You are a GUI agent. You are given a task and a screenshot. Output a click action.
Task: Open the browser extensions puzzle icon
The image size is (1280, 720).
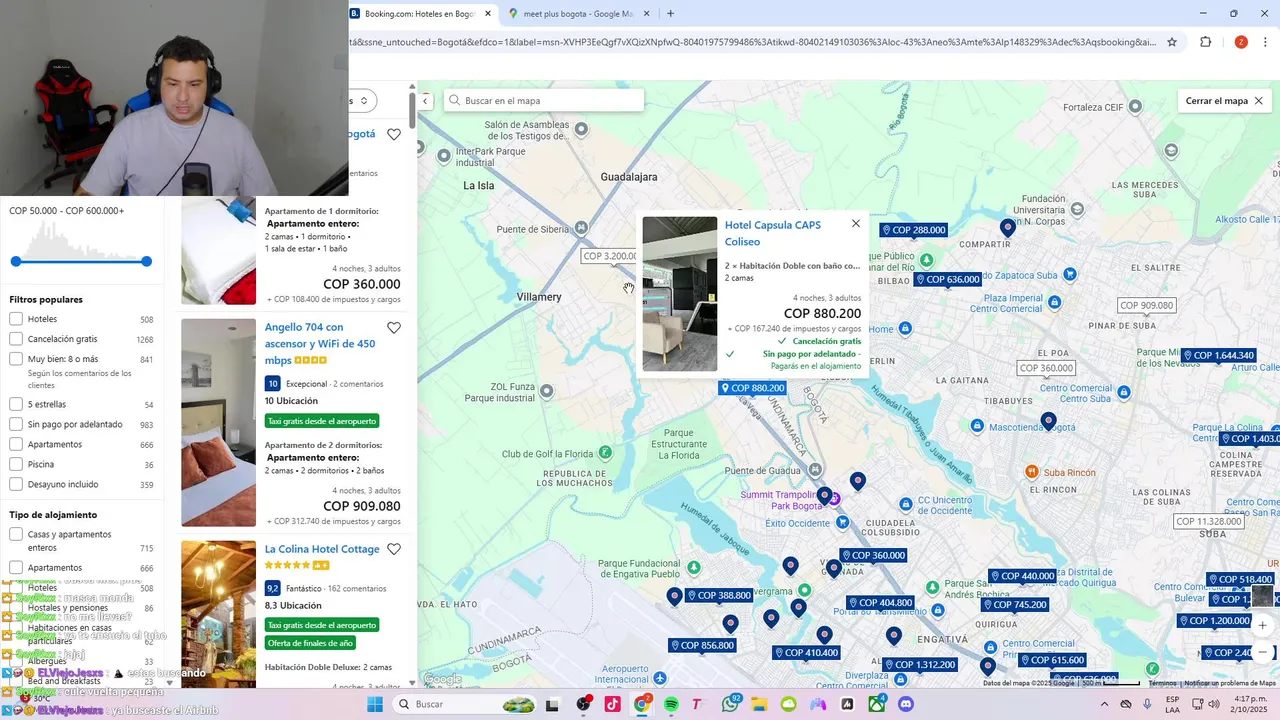1205,42
